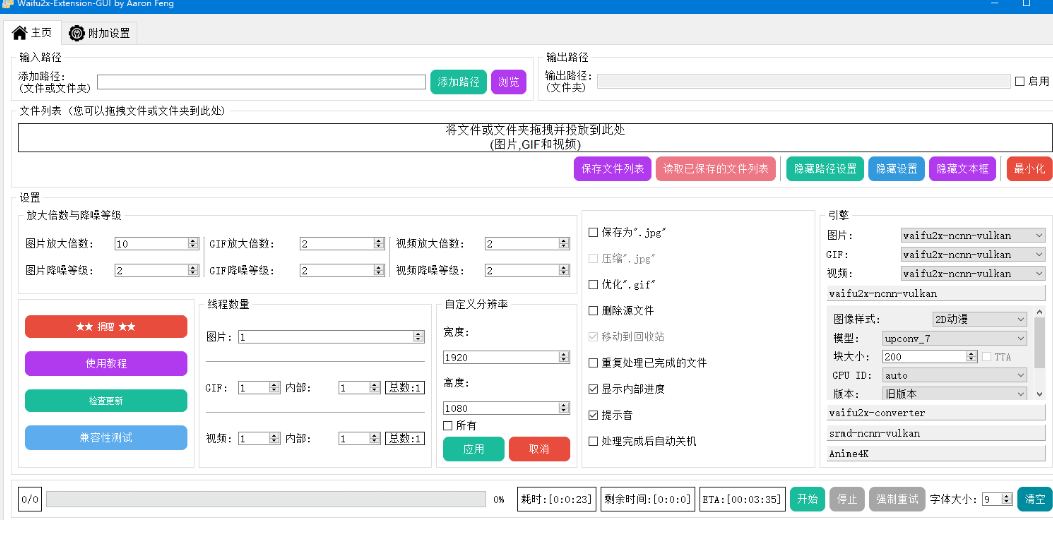1053x543 pixels.
Task: Expand Anime4K section
Action: pos(936,454)
